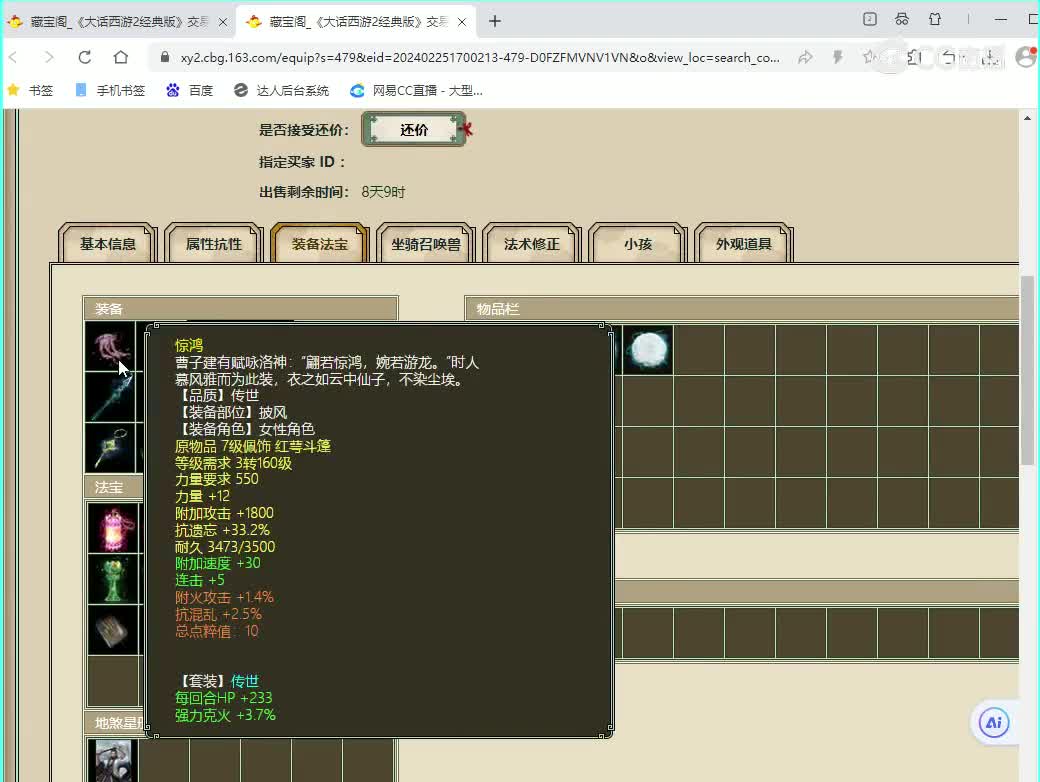The height and width of the screenshot is (782, 1040).
Task: Click the lightning bolt icon in the toolbar
Action: pyautogui.click(x=838, y=58)
